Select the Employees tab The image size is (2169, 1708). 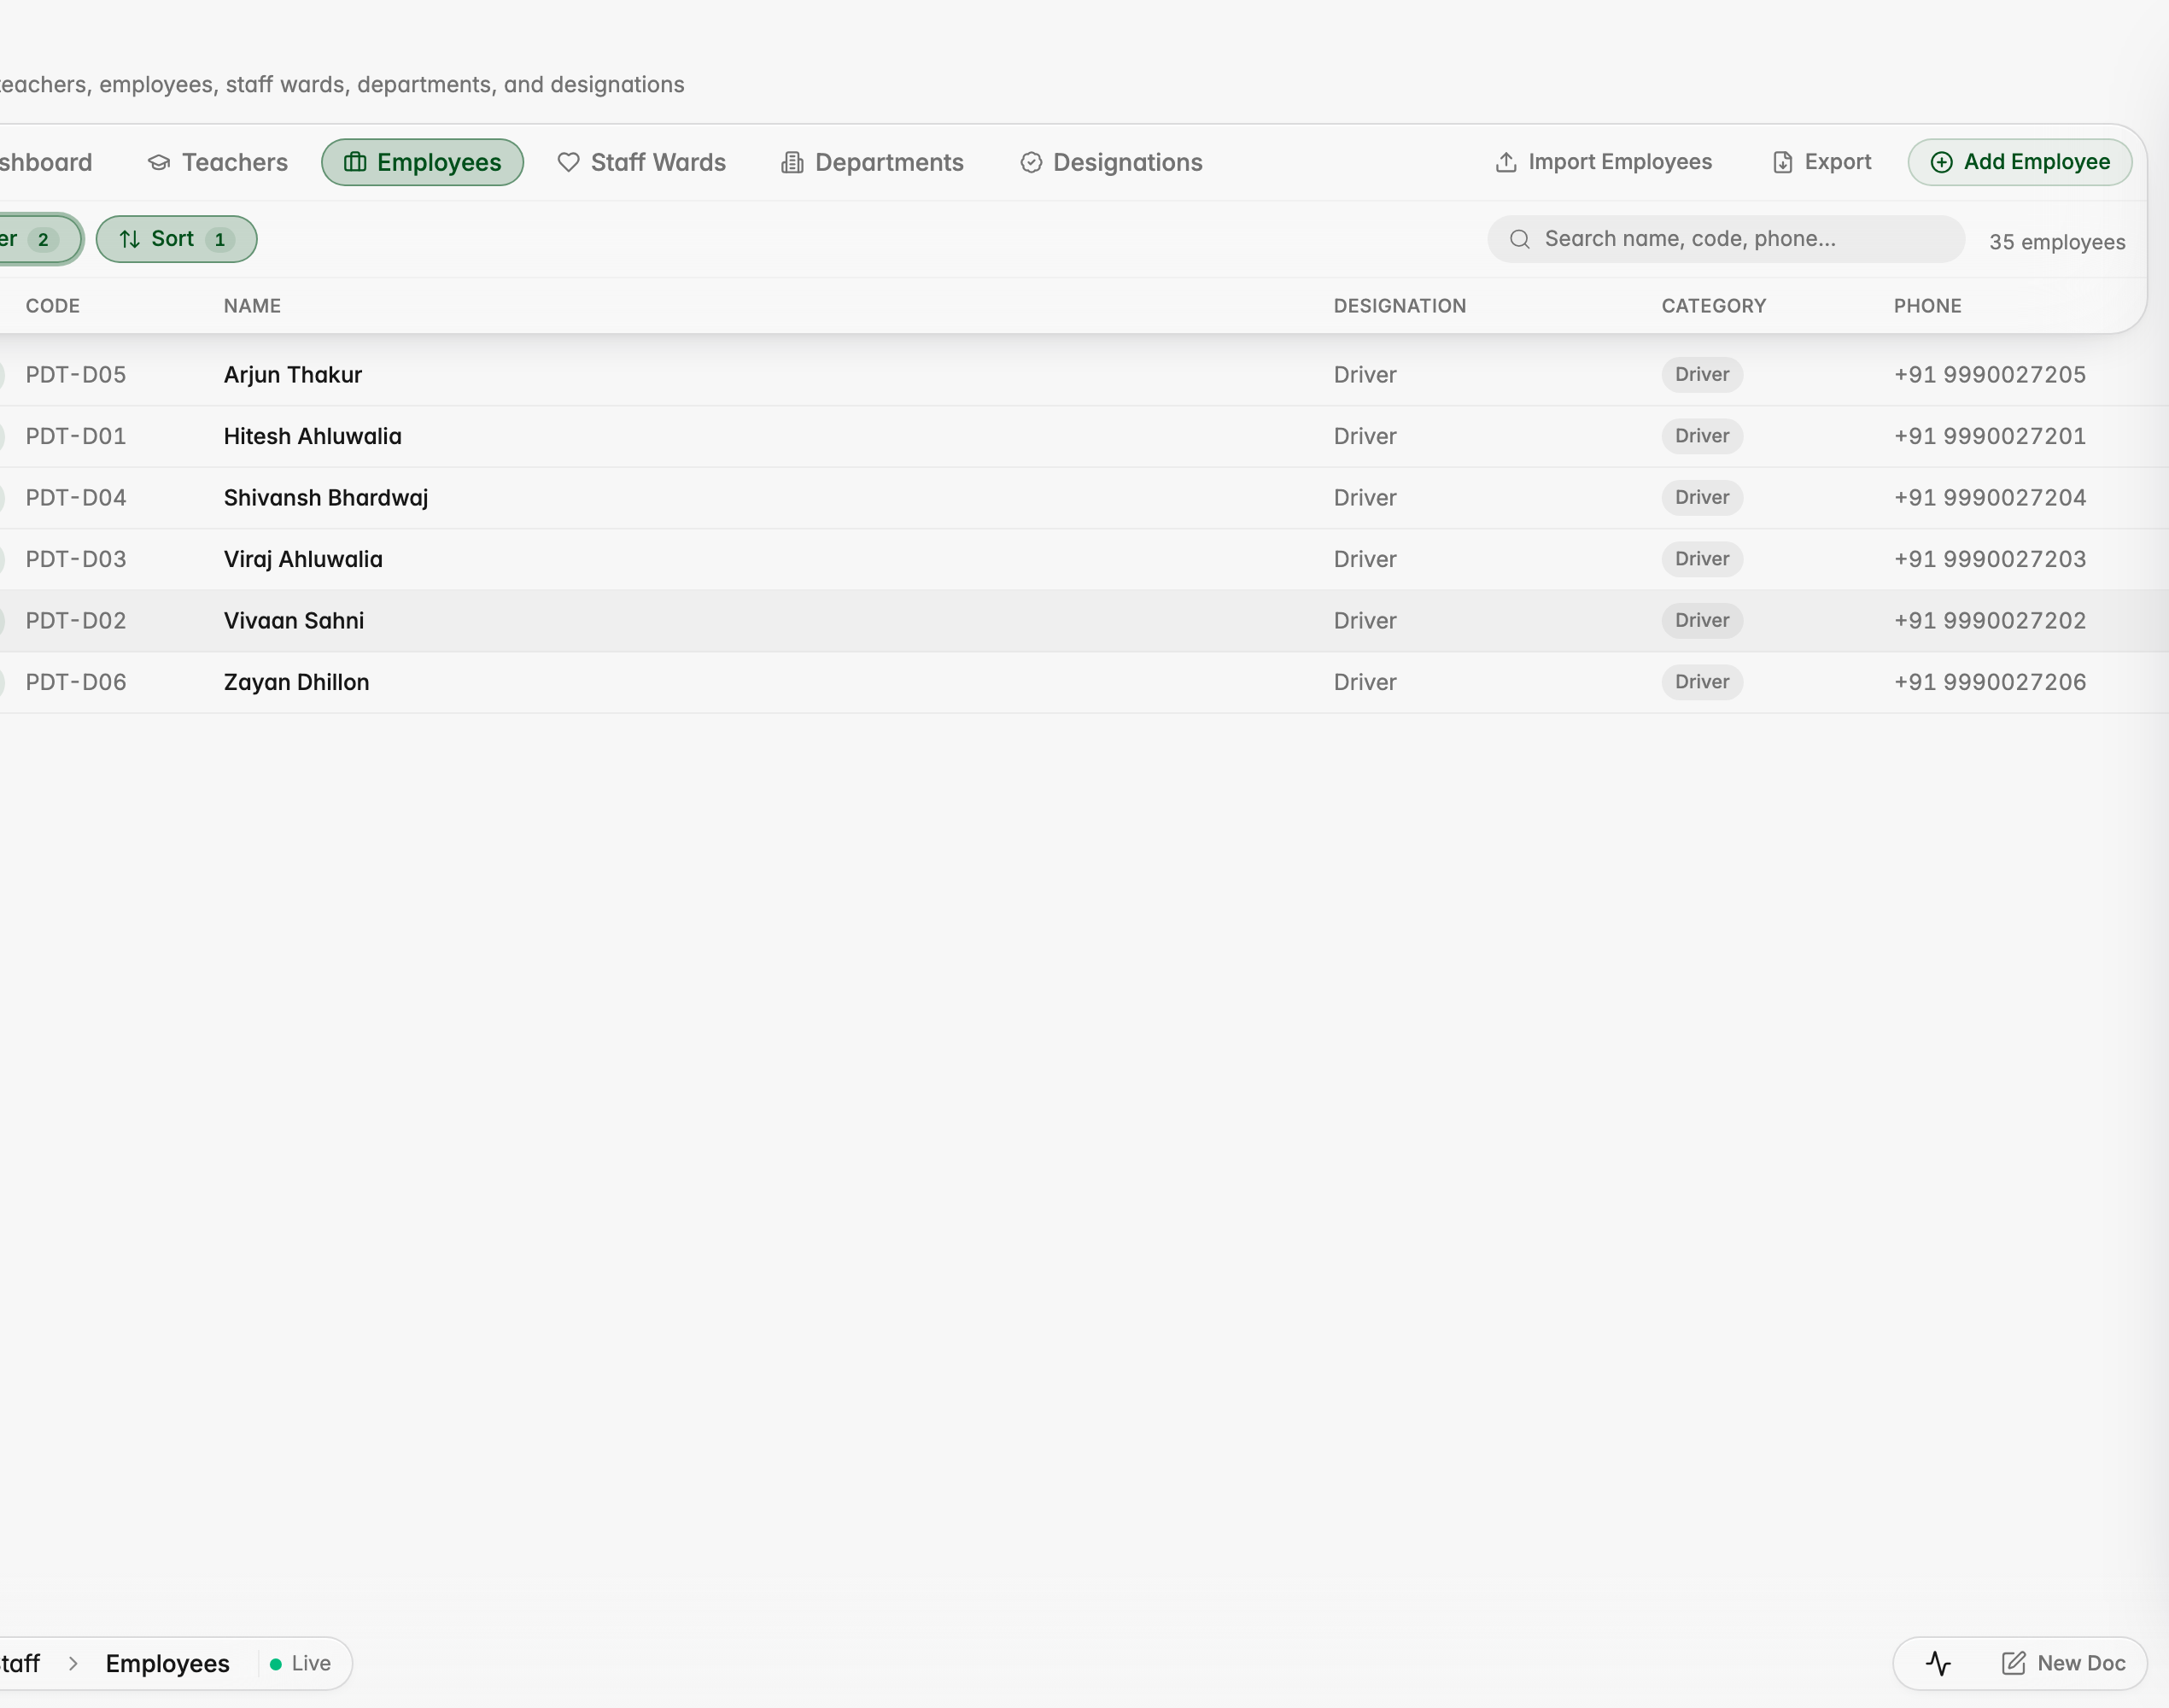(x=422, y=162)
